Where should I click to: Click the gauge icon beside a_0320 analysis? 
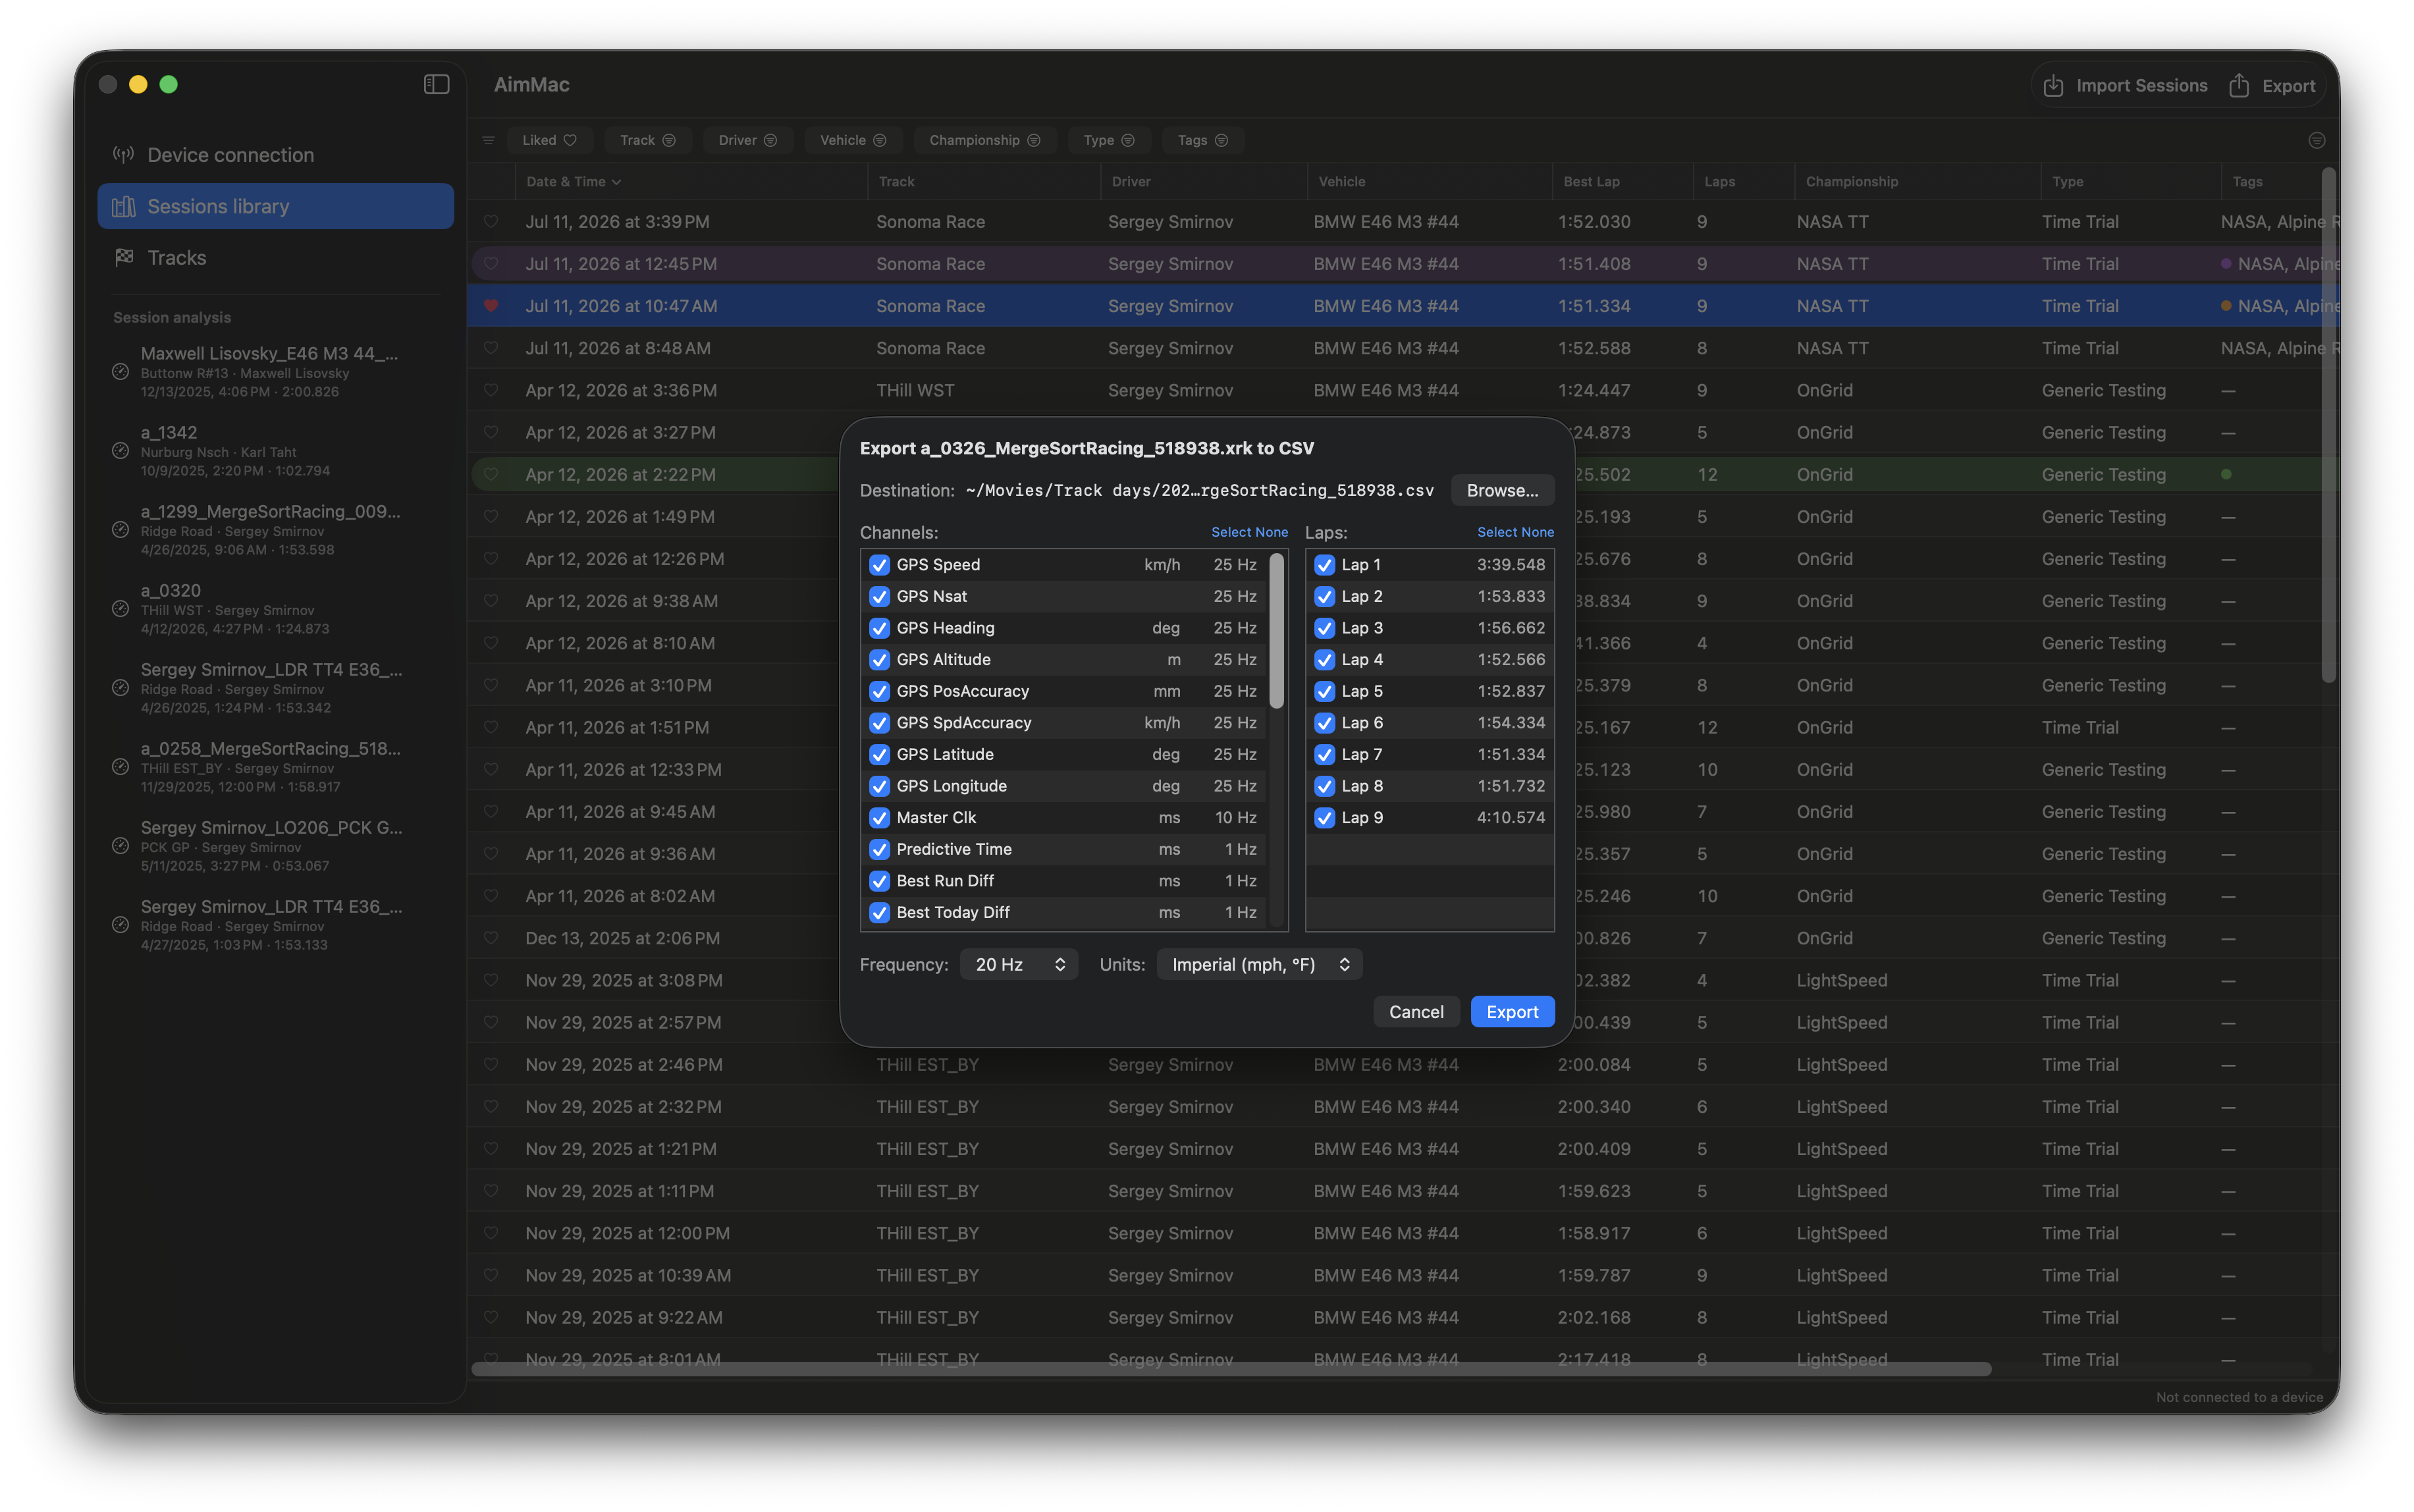coord(120,609)
